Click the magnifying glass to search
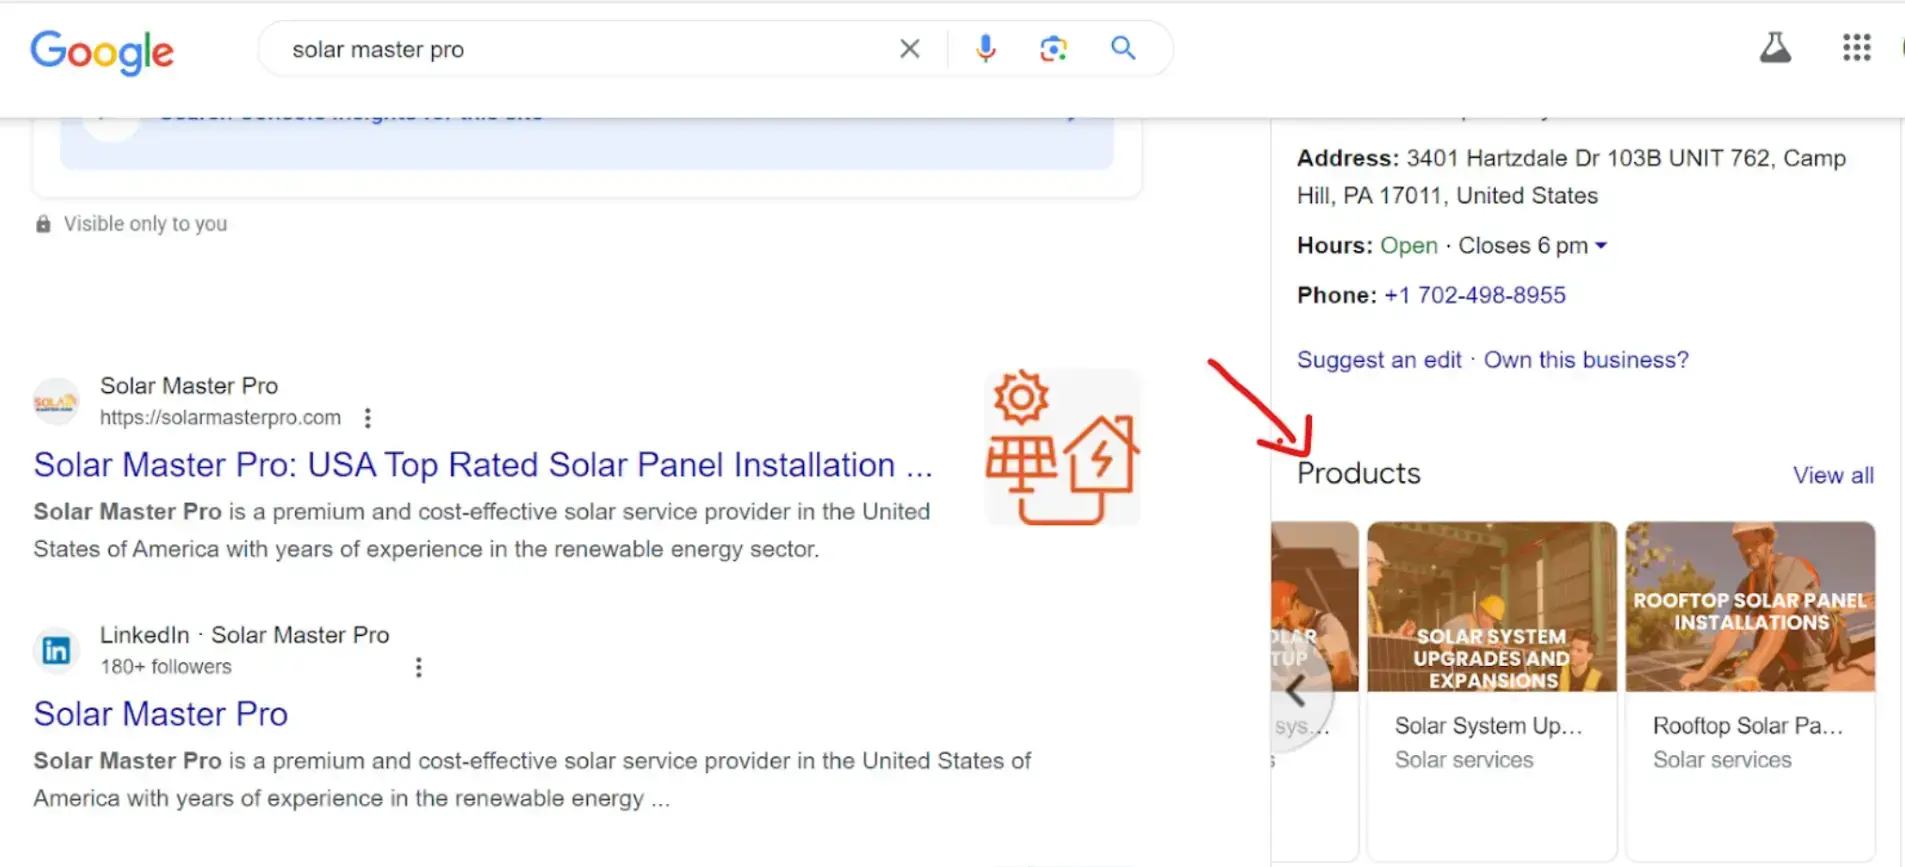 [1122, 47]
